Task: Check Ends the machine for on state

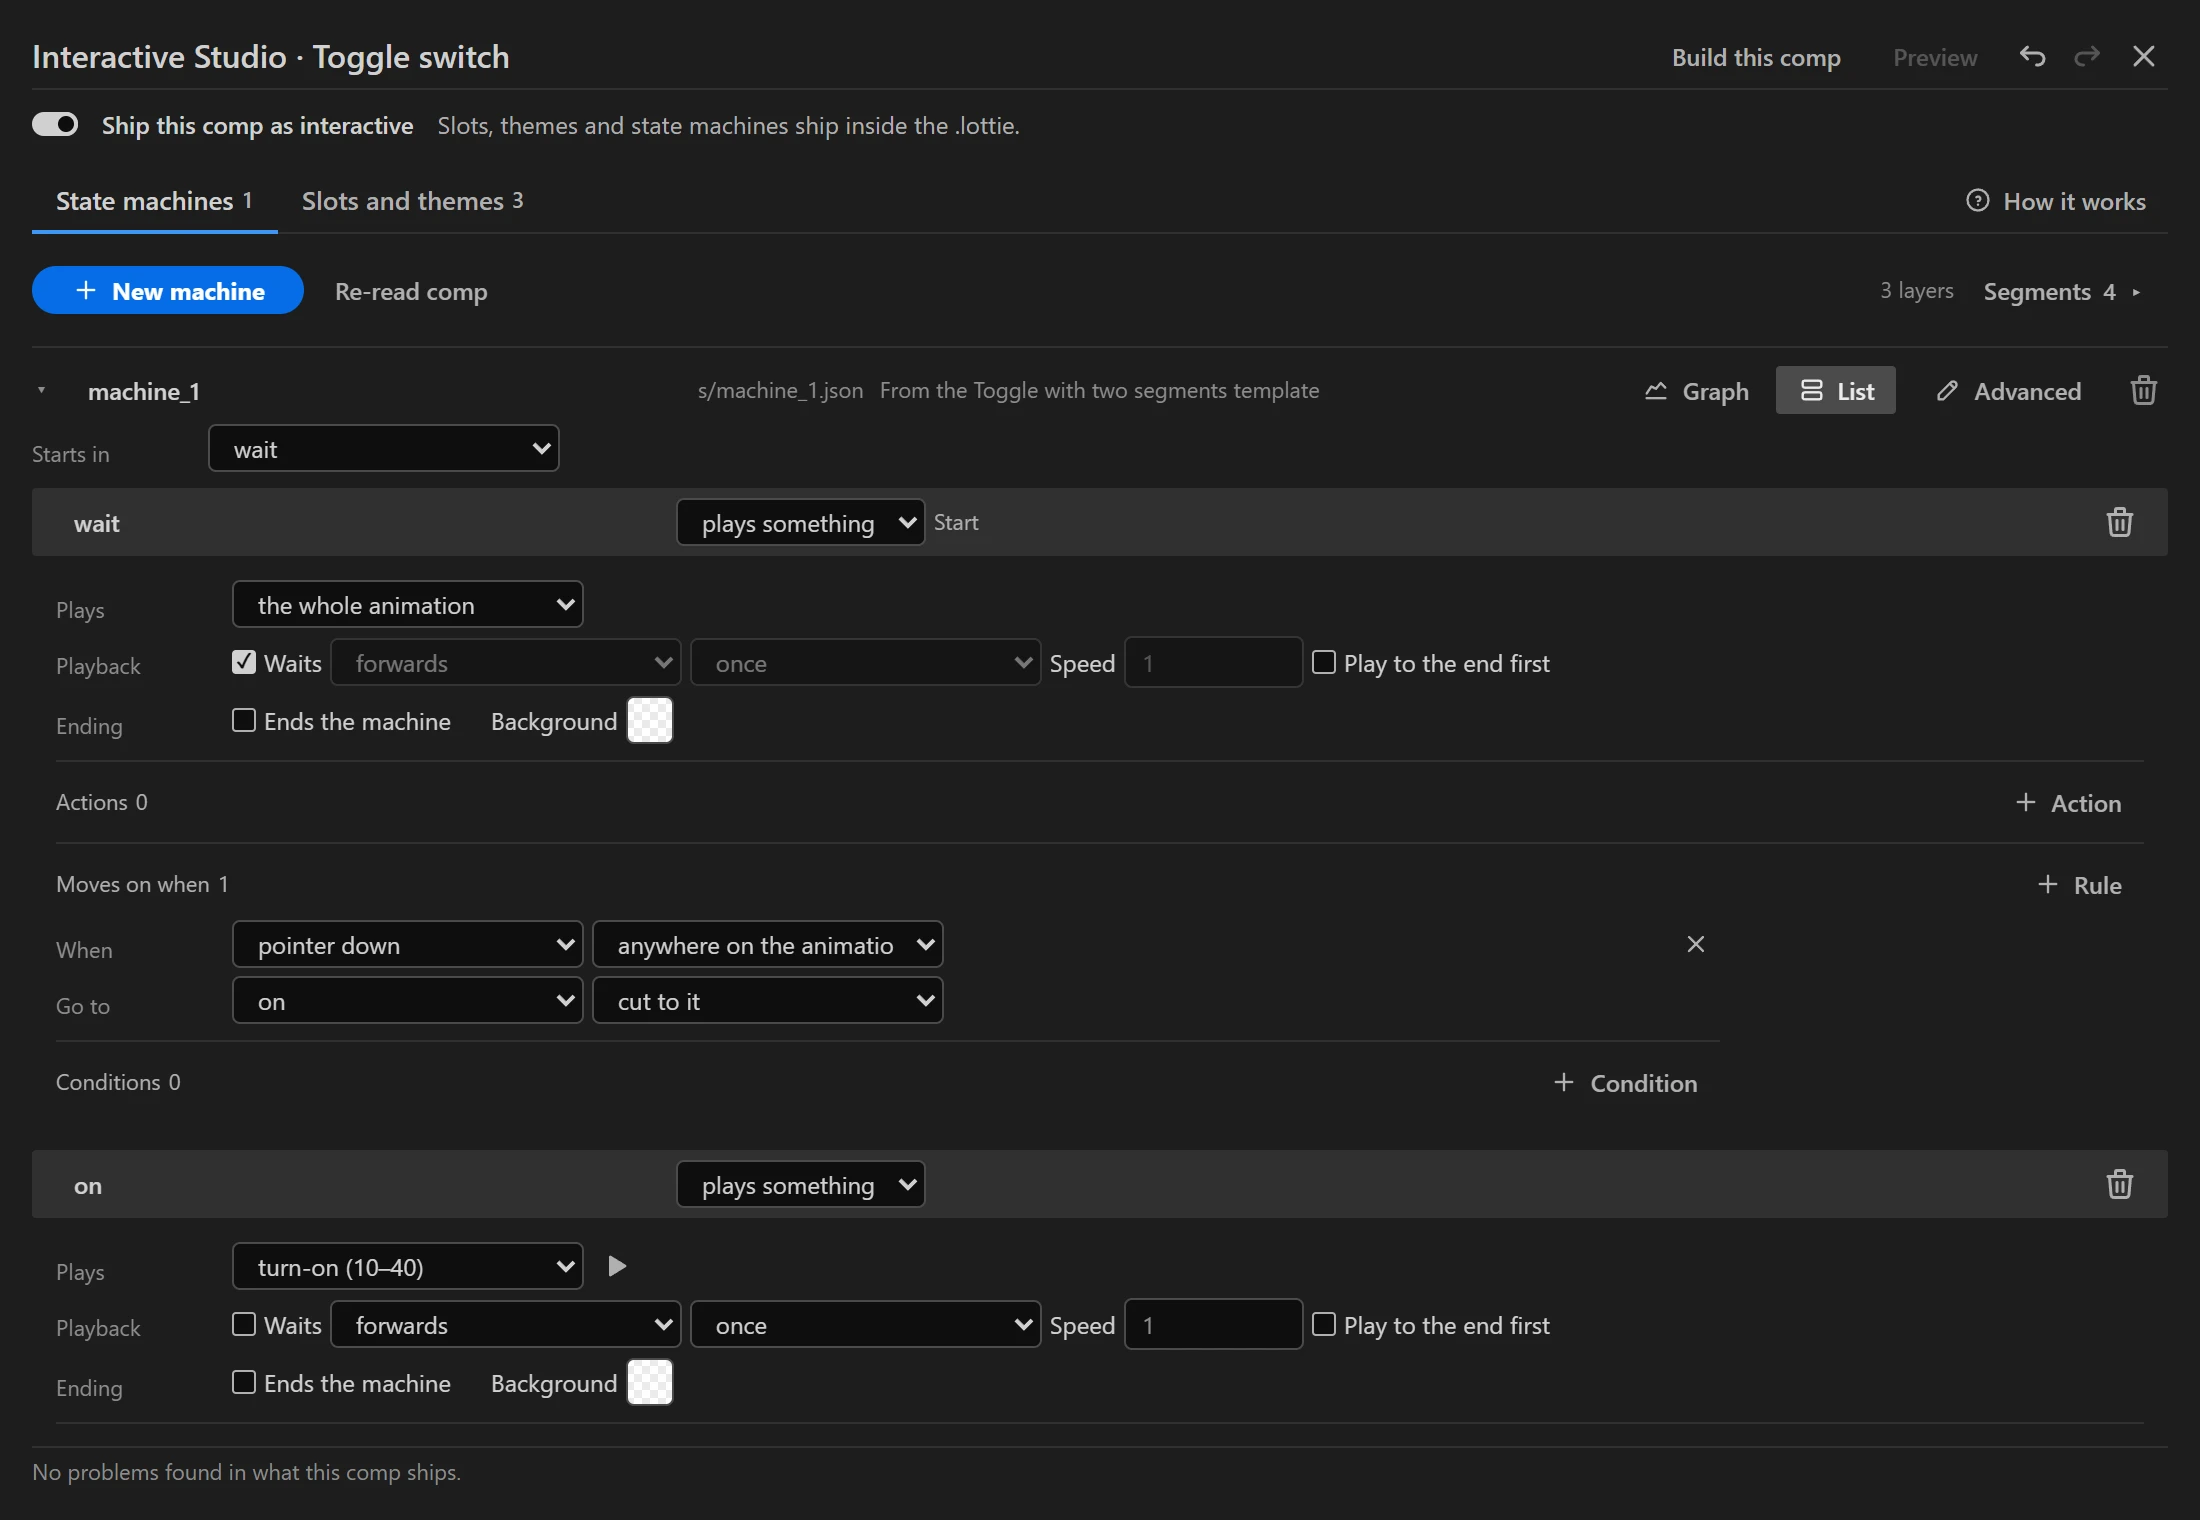Action: 244,1382
